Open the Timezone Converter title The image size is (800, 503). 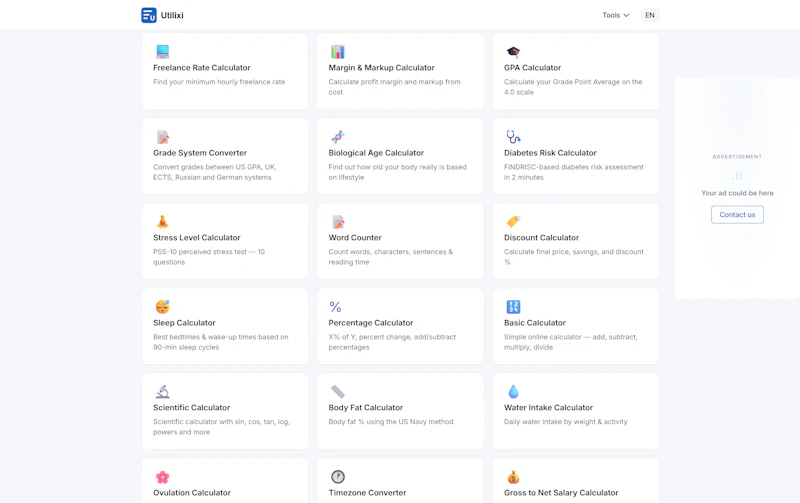pos(367,493)
